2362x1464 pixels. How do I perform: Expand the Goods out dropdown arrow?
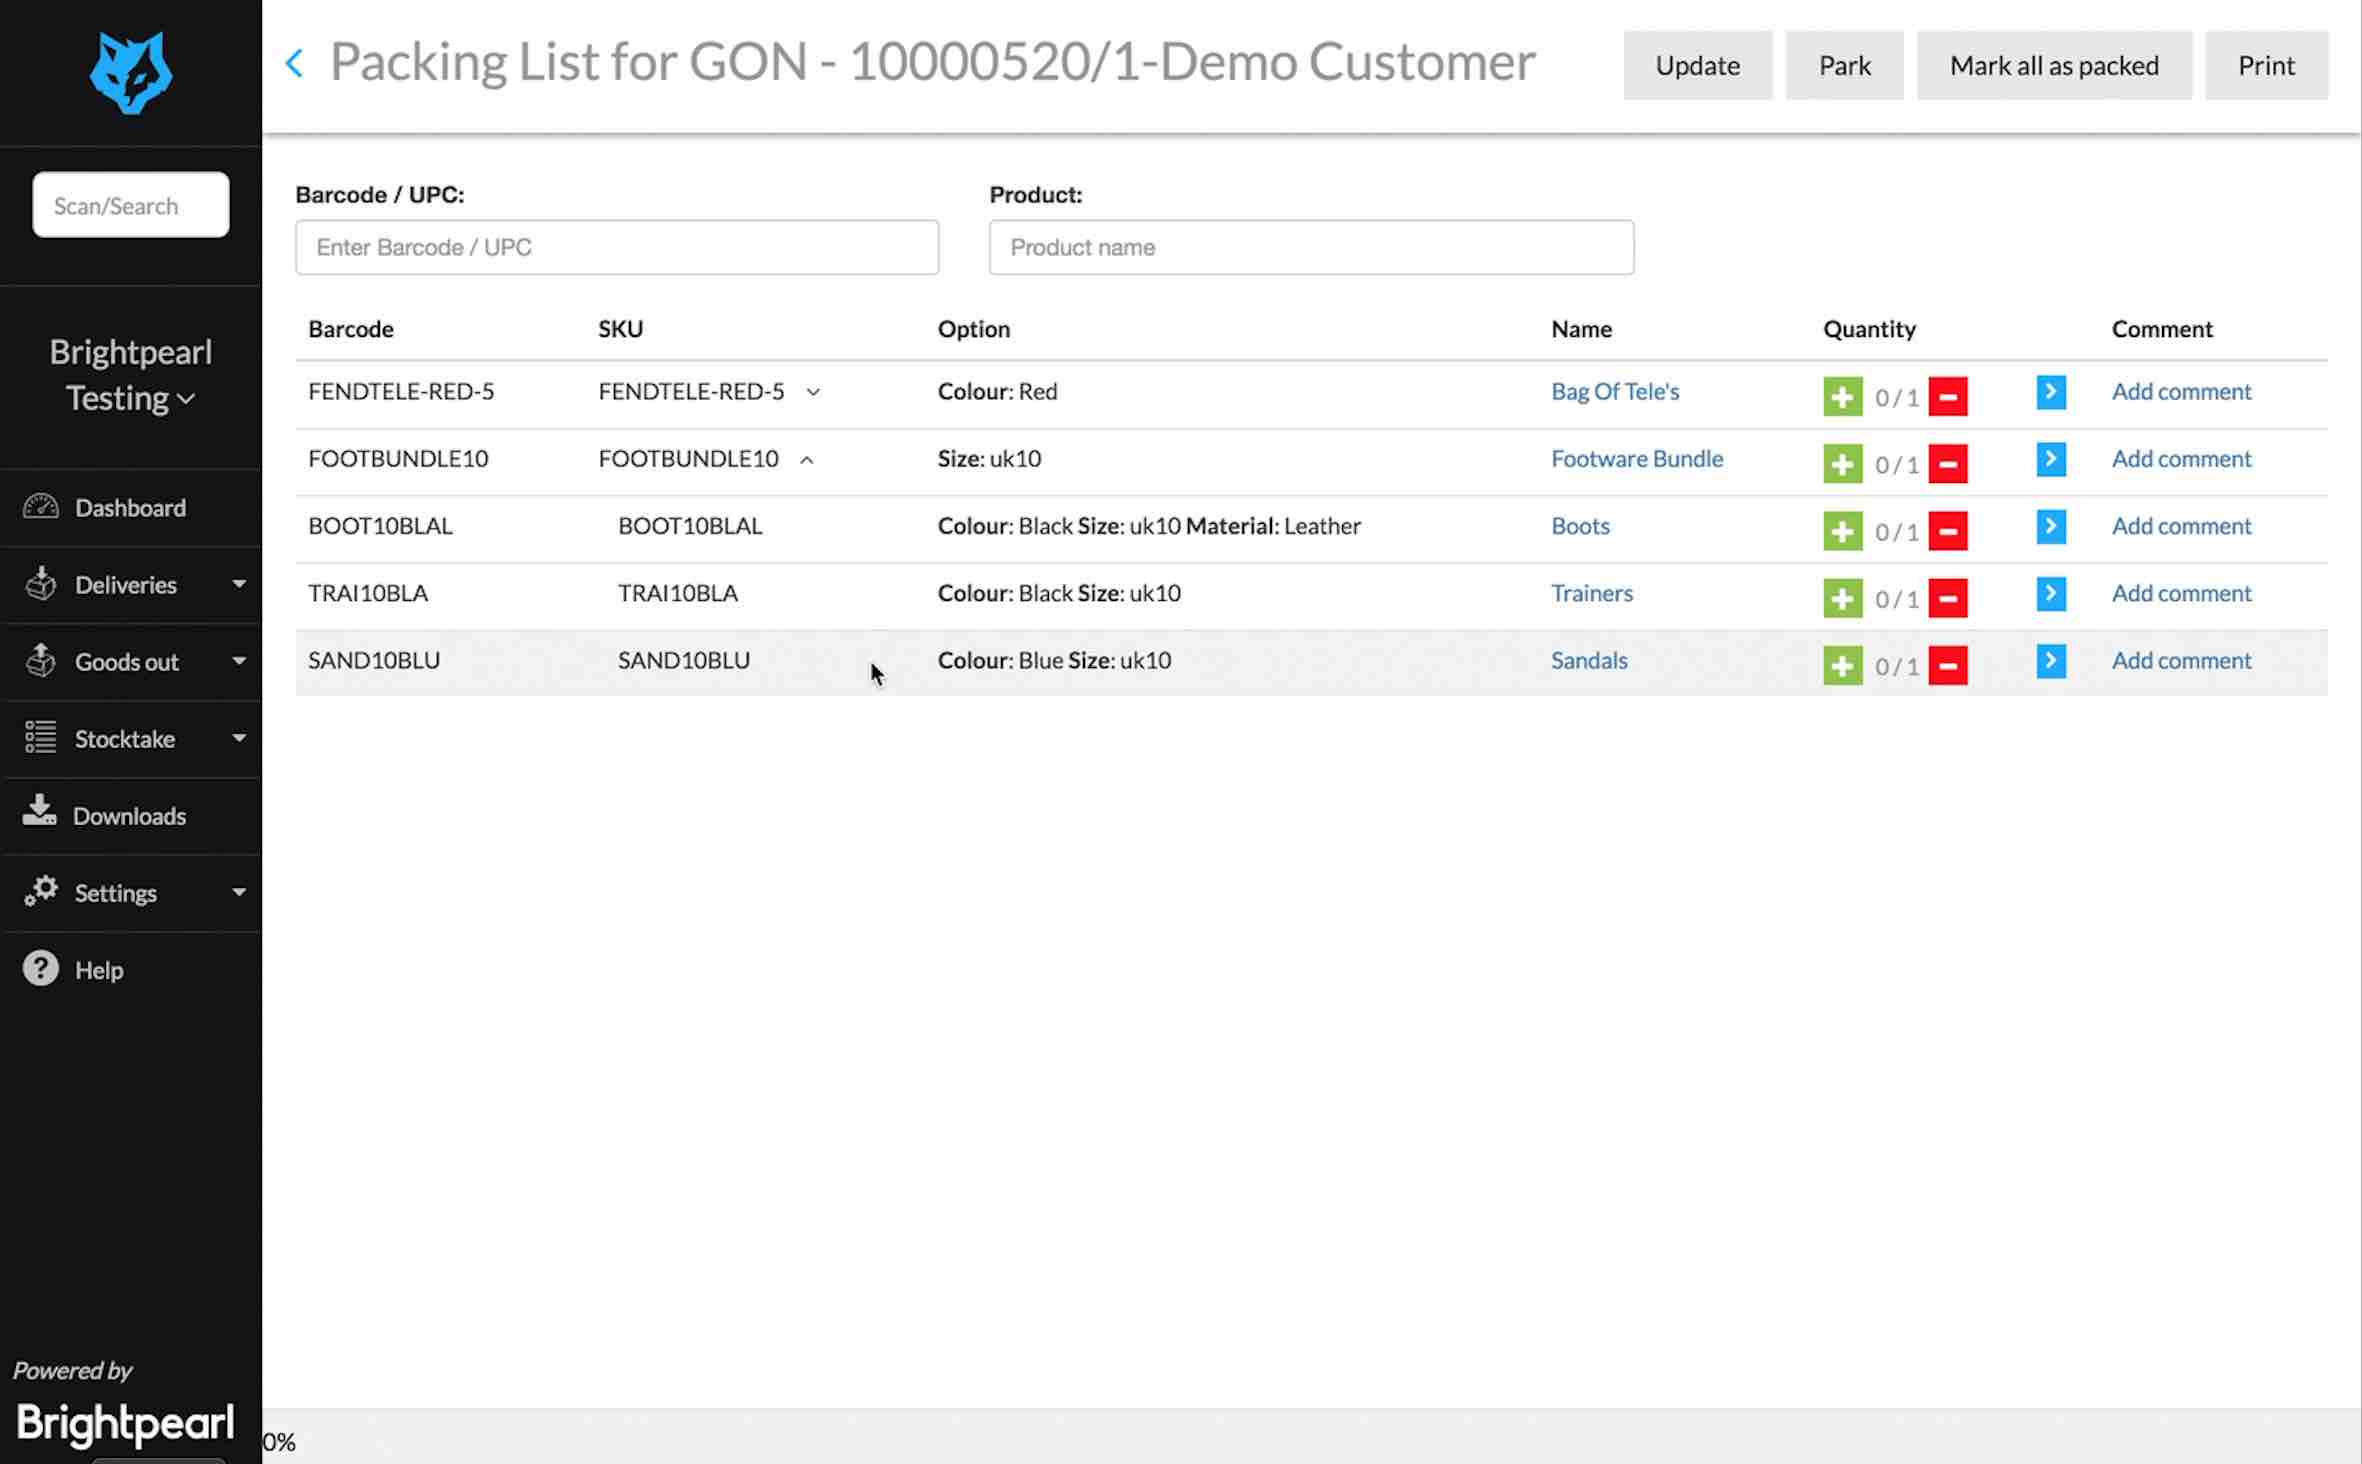point(239,661)
